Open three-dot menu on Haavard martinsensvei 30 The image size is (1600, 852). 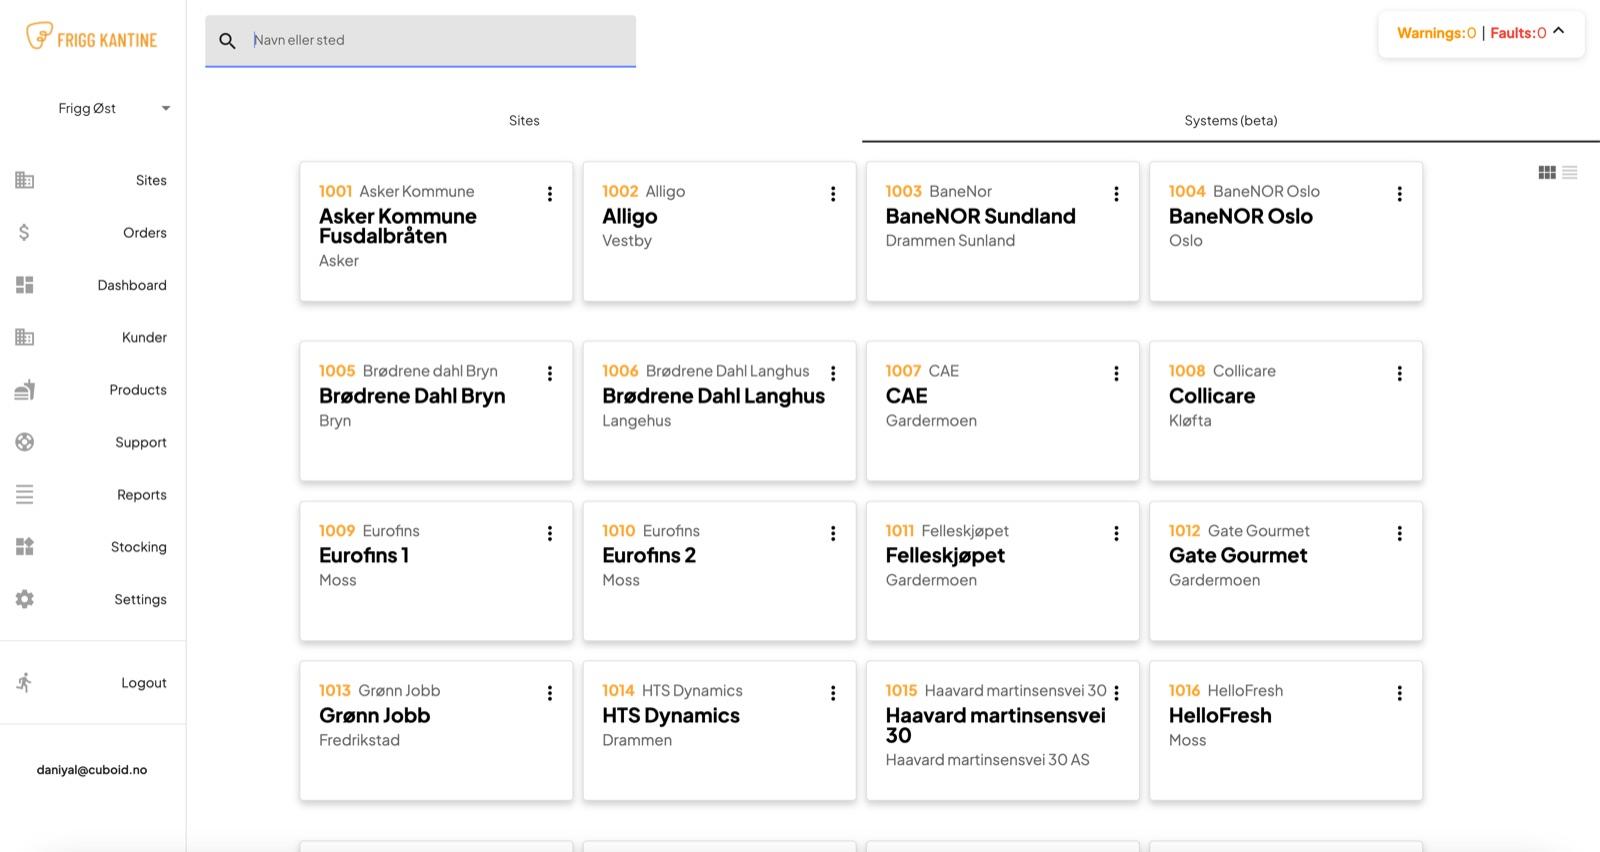[1116, 693]
